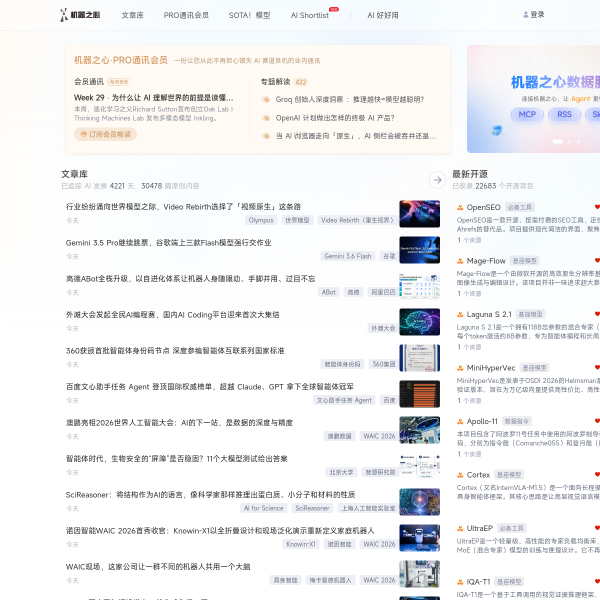Click the tag icon beside AI 浏览器 topic
This screenshot has width=600, height=600.
[266, 136]
